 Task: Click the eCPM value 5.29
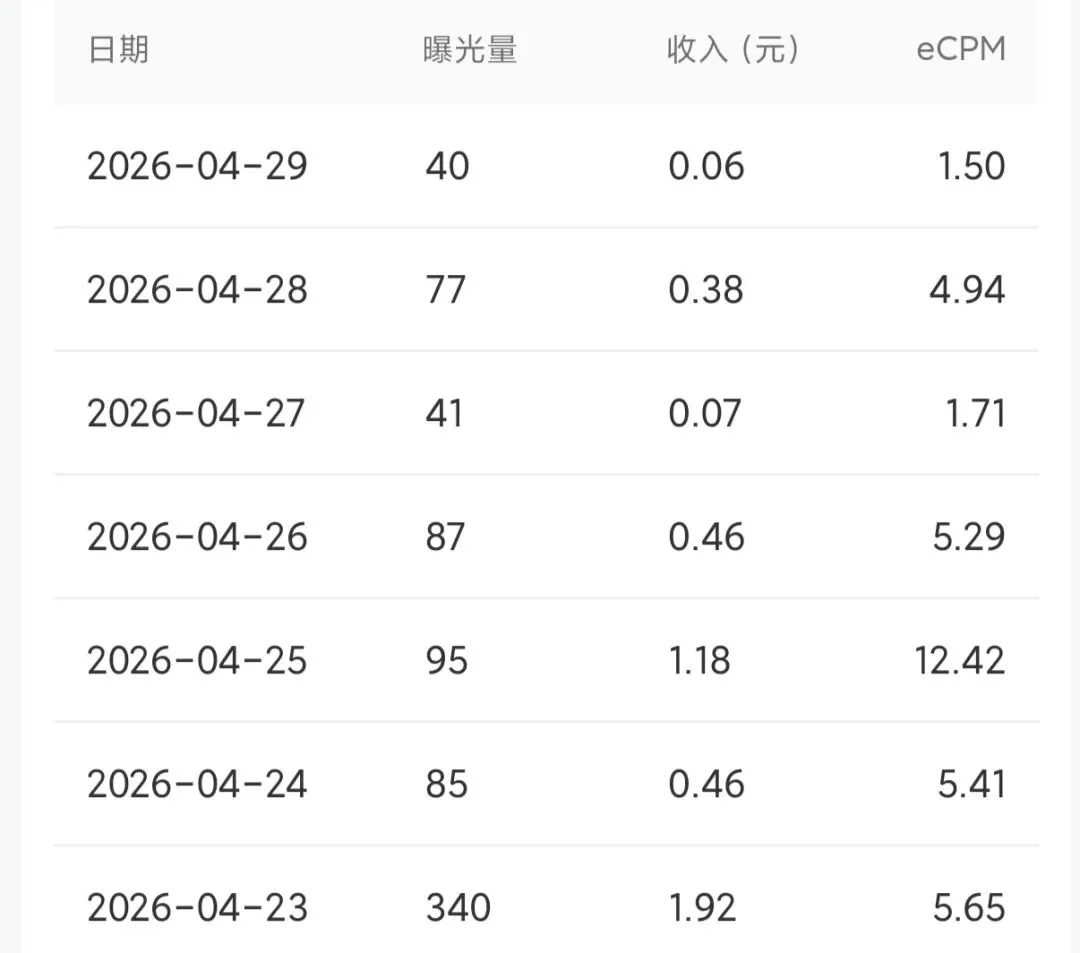(969, 536)
